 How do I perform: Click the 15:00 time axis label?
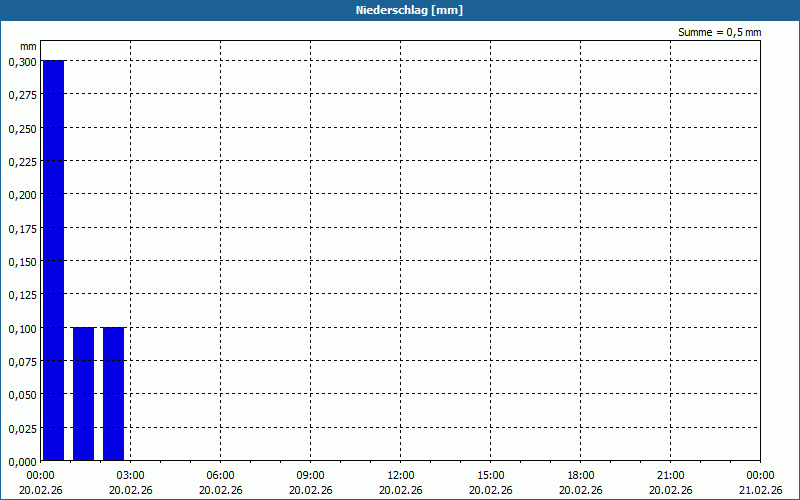490,476
